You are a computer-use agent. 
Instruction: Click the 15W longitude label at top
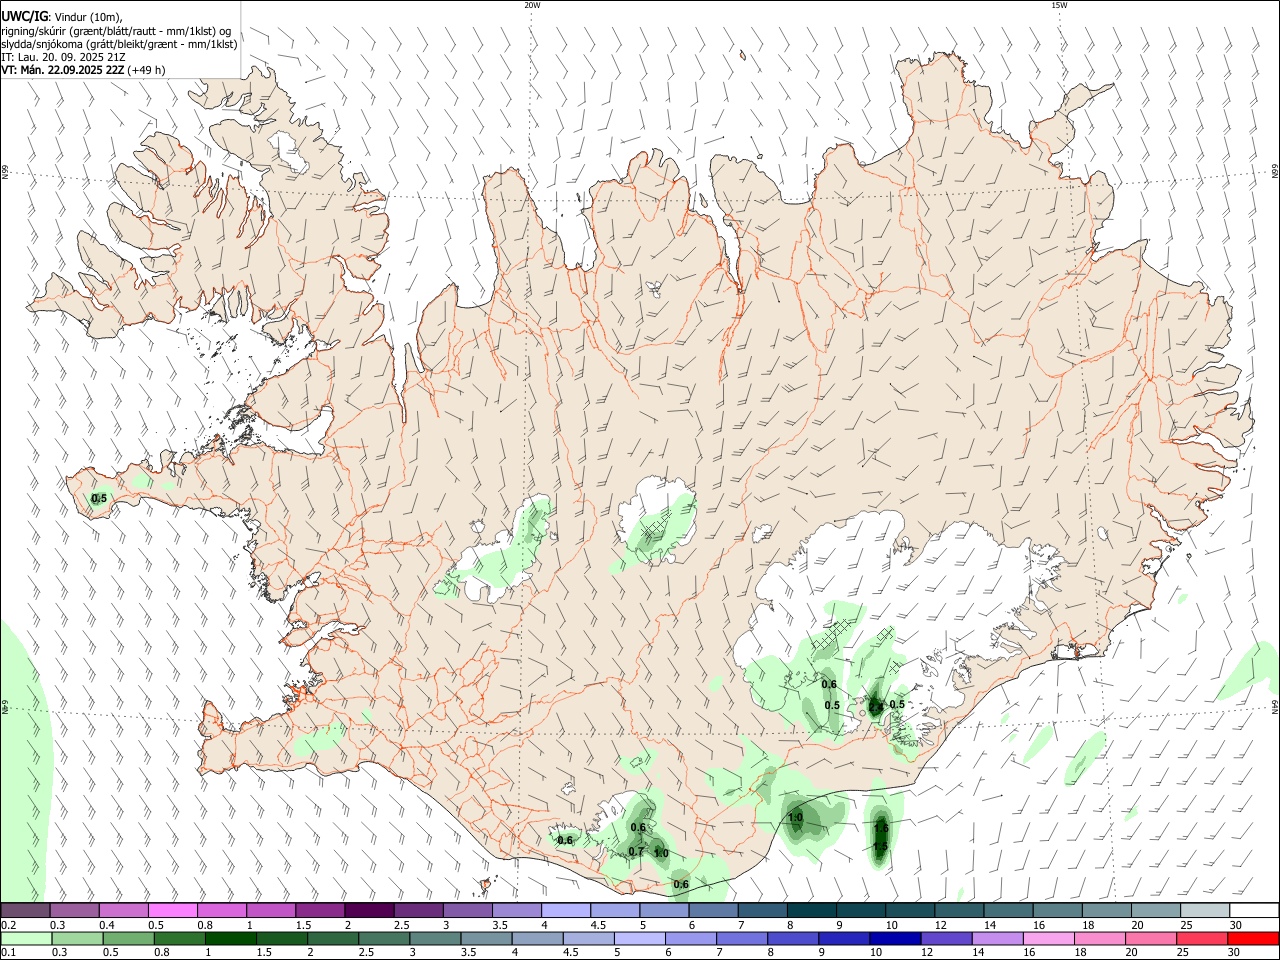[1059, 5]
